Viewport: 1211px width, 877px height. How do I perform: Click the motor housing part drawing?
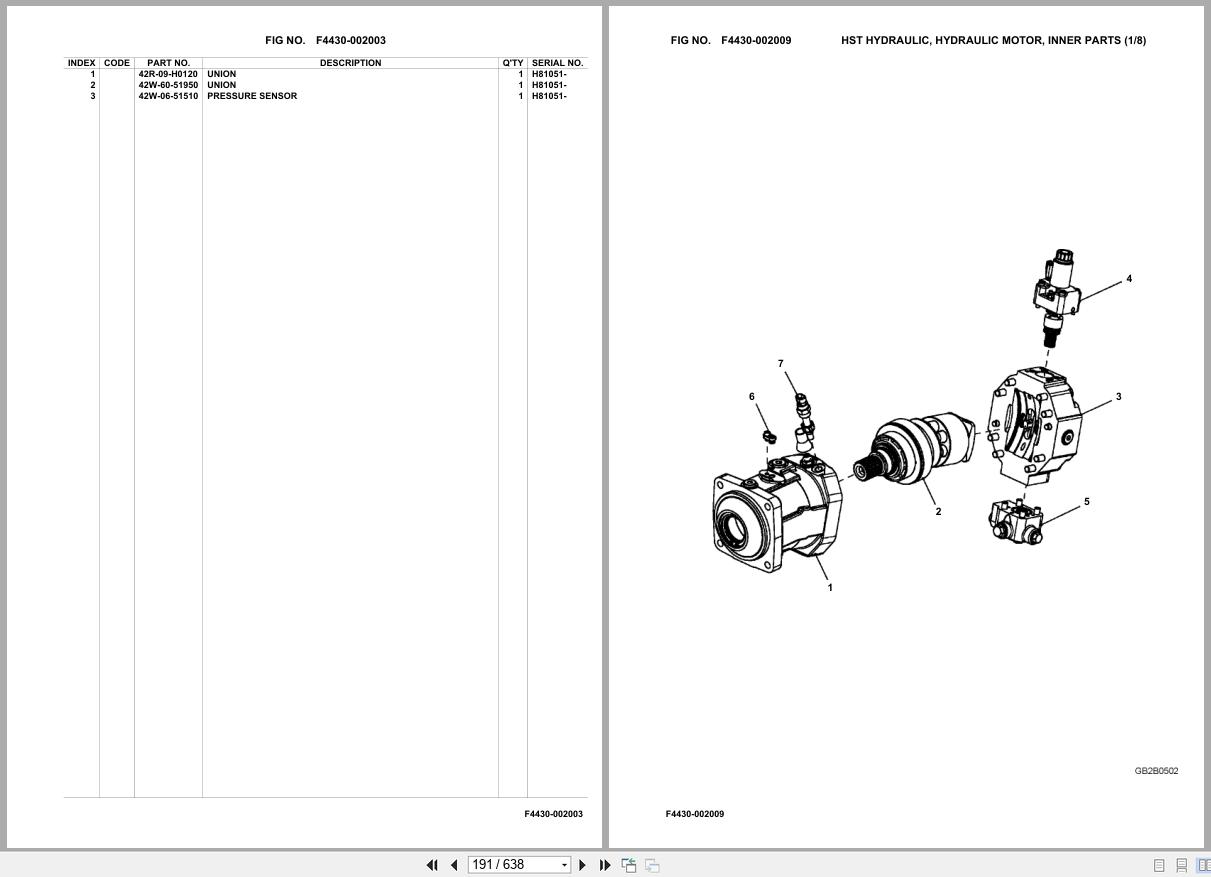777,514
